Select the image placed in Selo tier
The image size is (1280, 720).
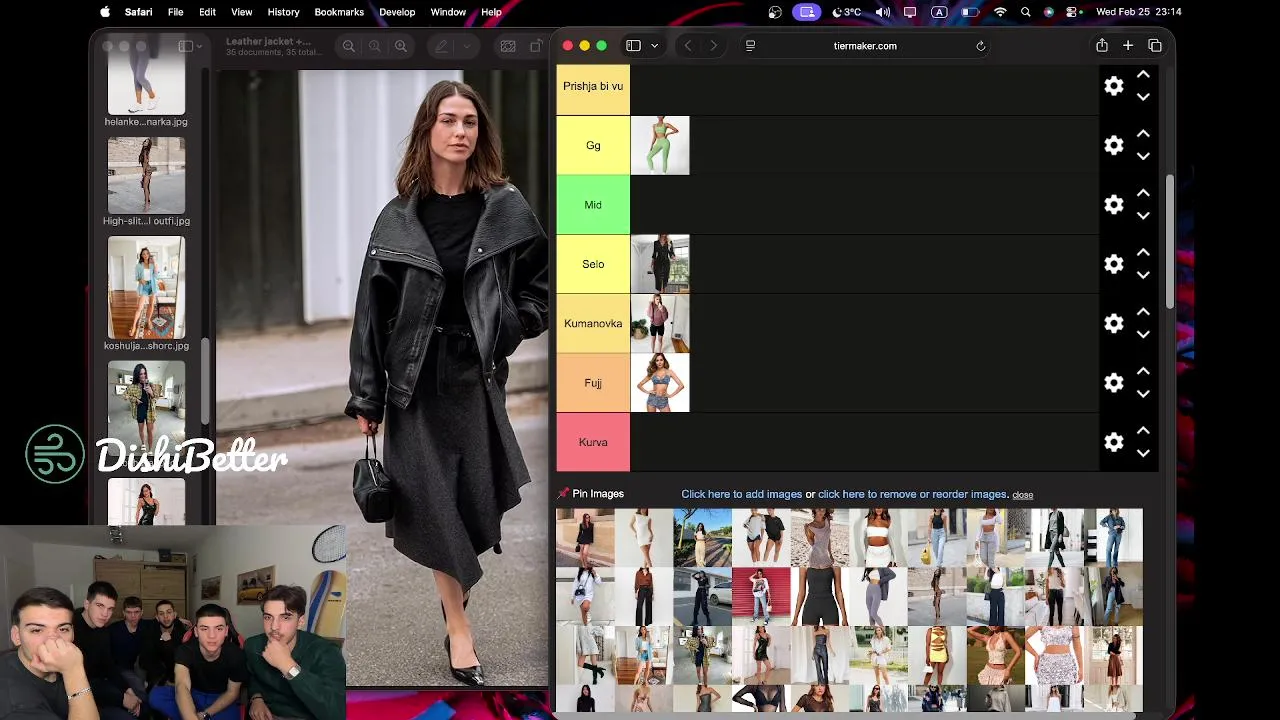(x=660, y=264)
